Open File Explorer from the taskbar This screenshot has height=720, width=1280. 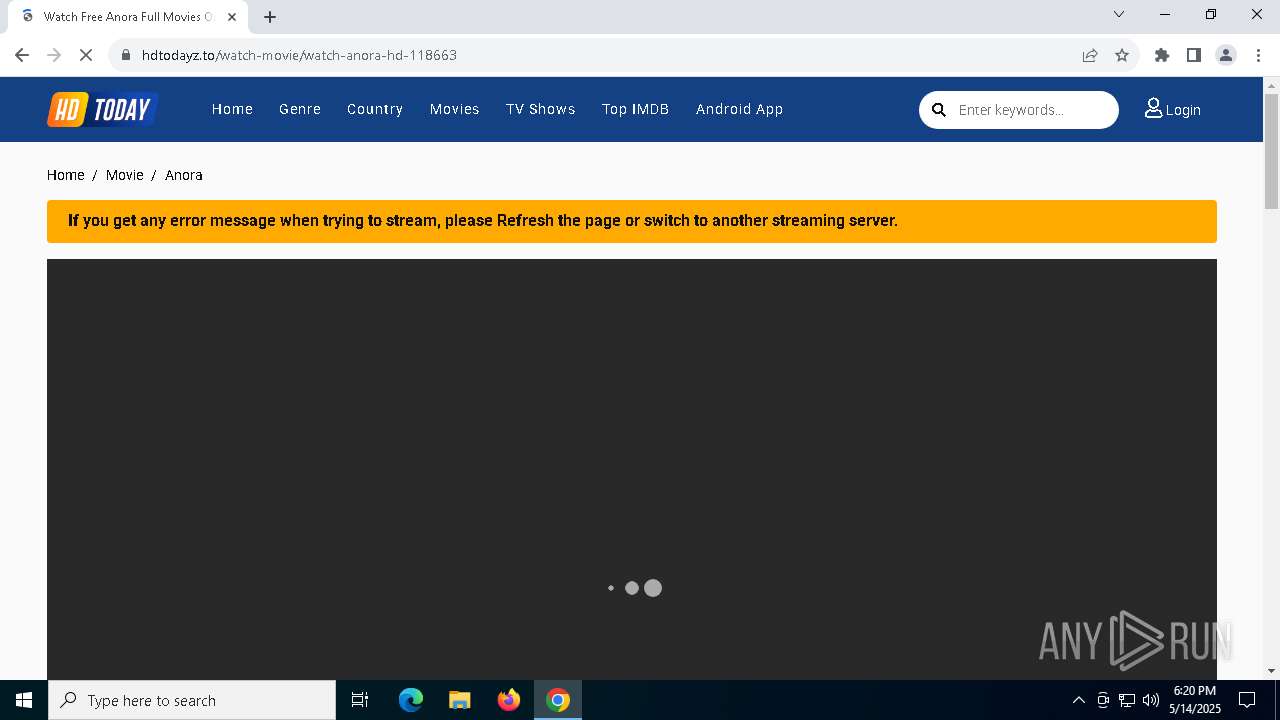(459, 700)
